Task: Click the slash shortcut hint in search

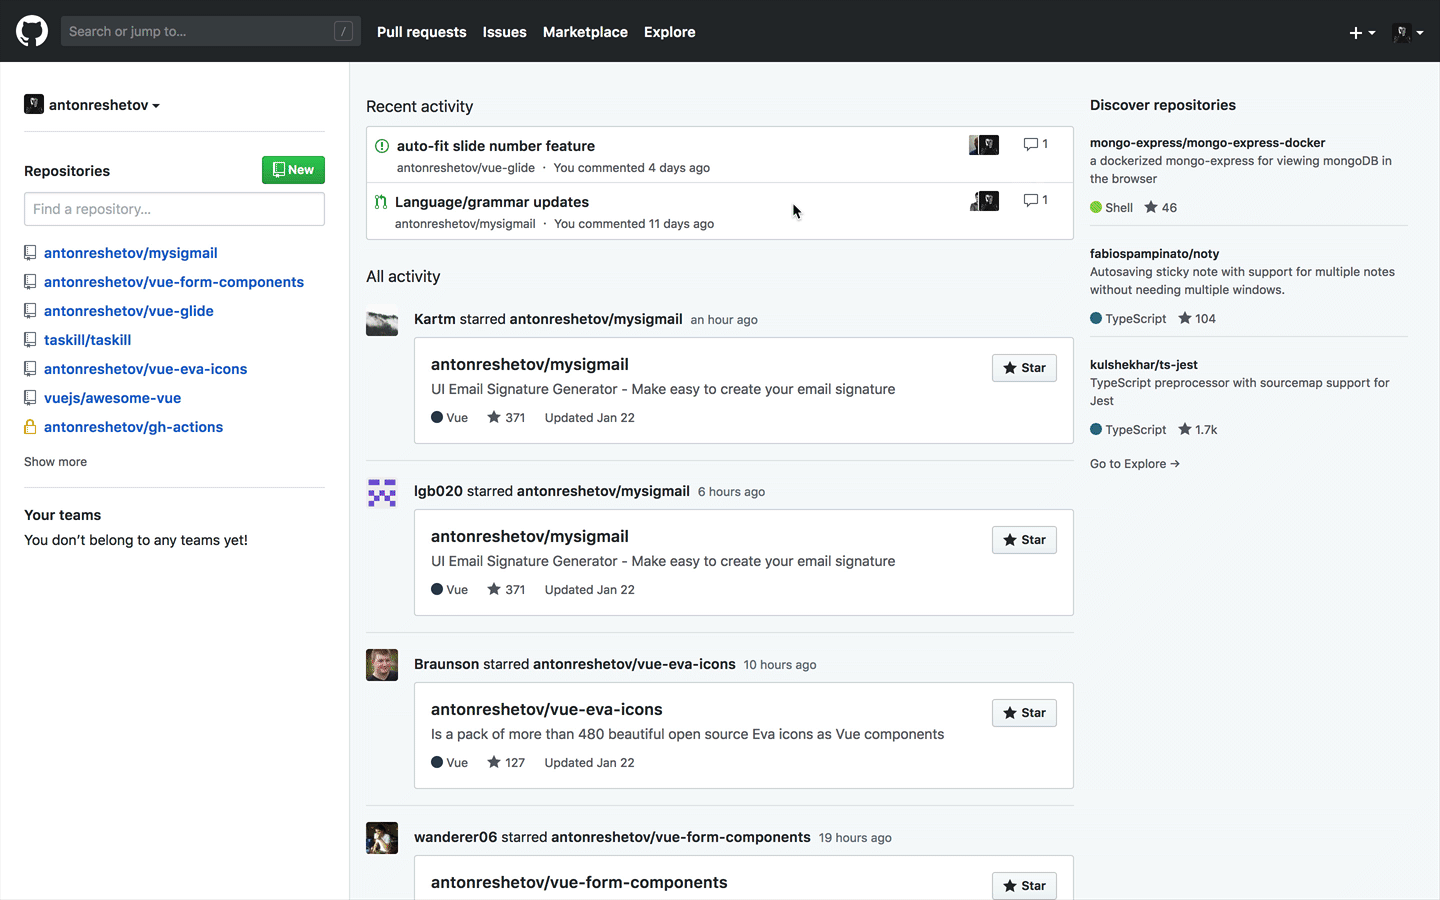Action: [x=343, y=31]
